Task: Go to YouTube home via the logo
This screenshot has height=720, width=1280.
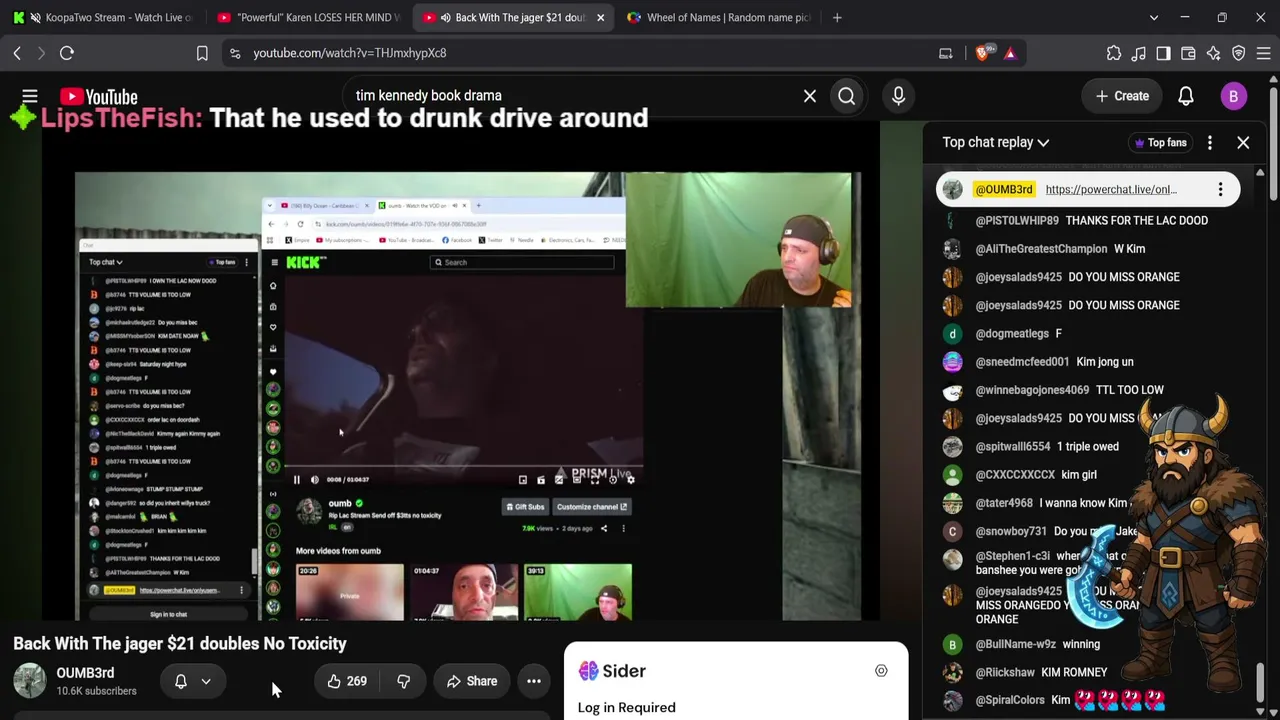Action: coord(98,96)
